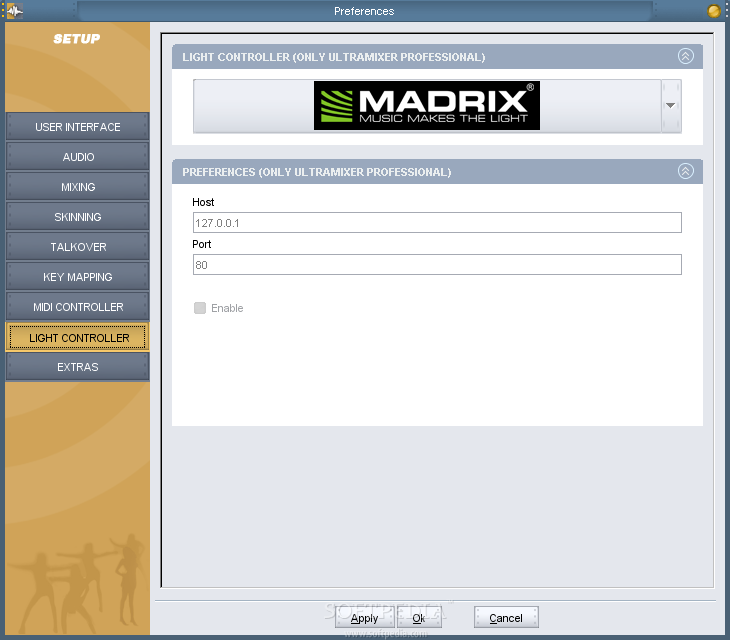Click the MADRIX logo selection

[426, 106]
